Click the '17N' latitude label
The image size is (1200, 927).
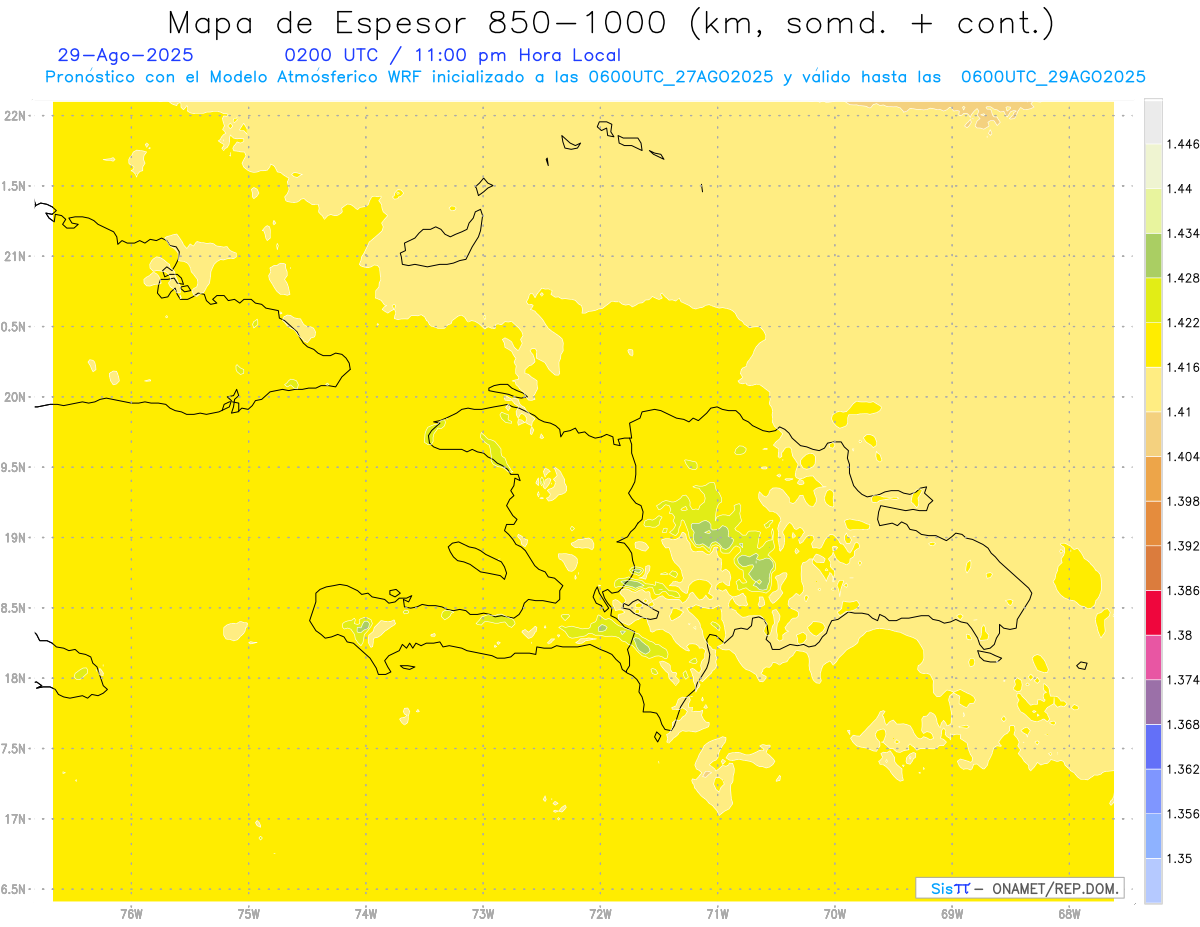17,819
